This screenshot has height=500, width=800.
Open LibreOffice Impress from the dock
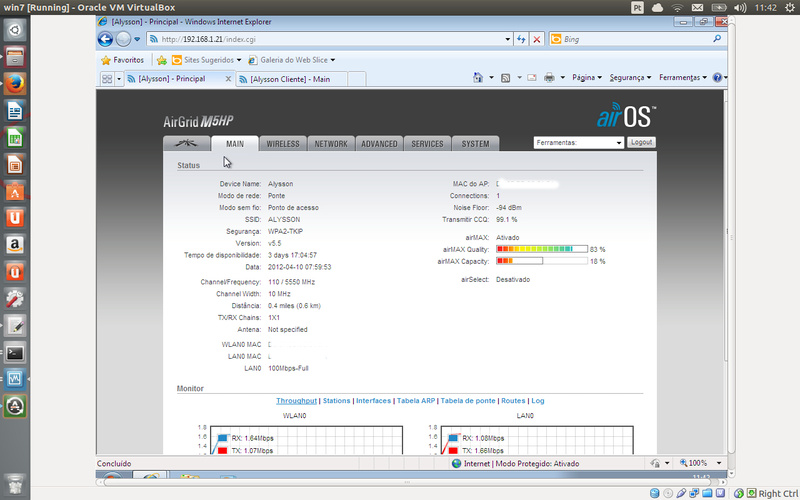click(x=15, y=165)
